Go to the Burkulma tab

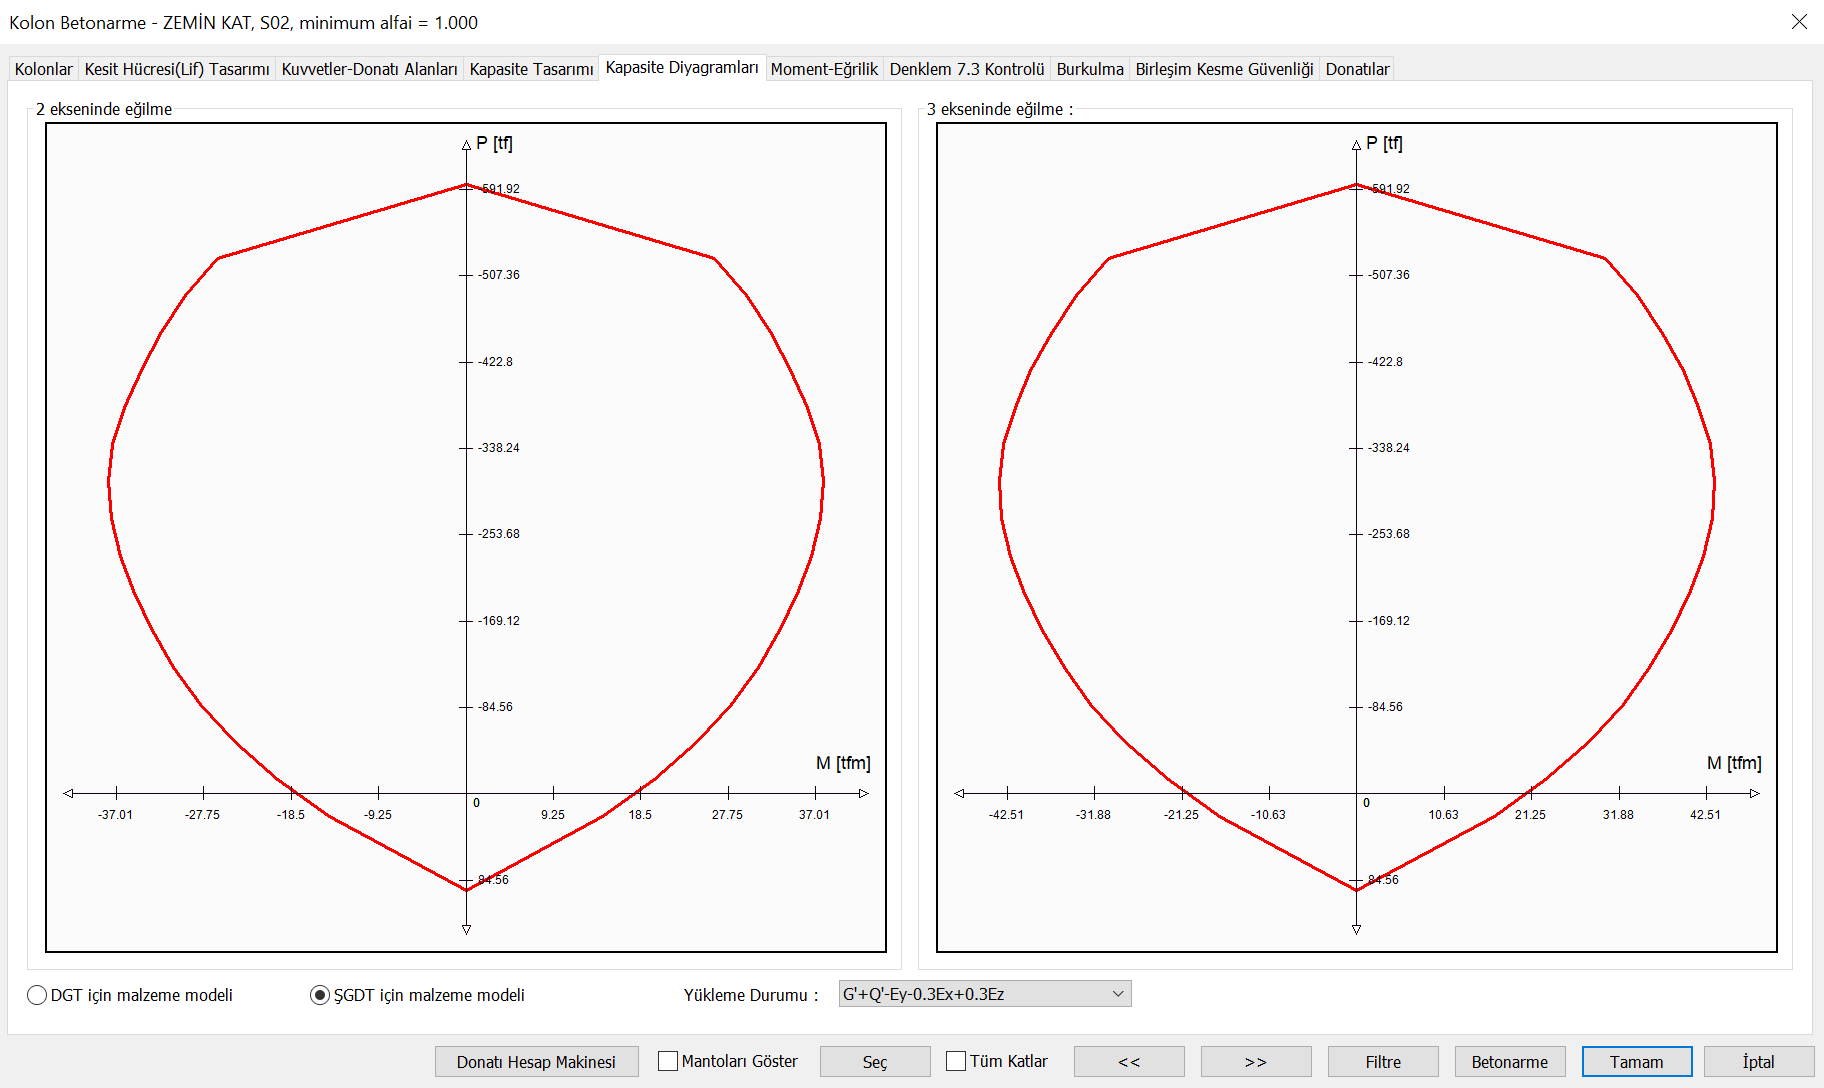pos(1089,69)
